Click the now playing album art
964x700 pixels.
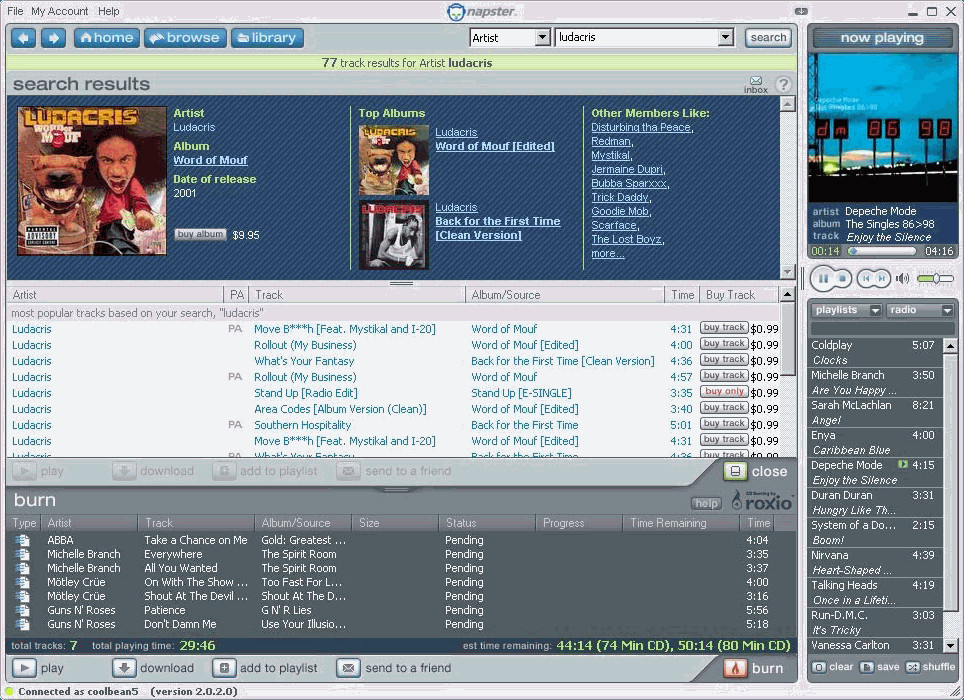882,128
